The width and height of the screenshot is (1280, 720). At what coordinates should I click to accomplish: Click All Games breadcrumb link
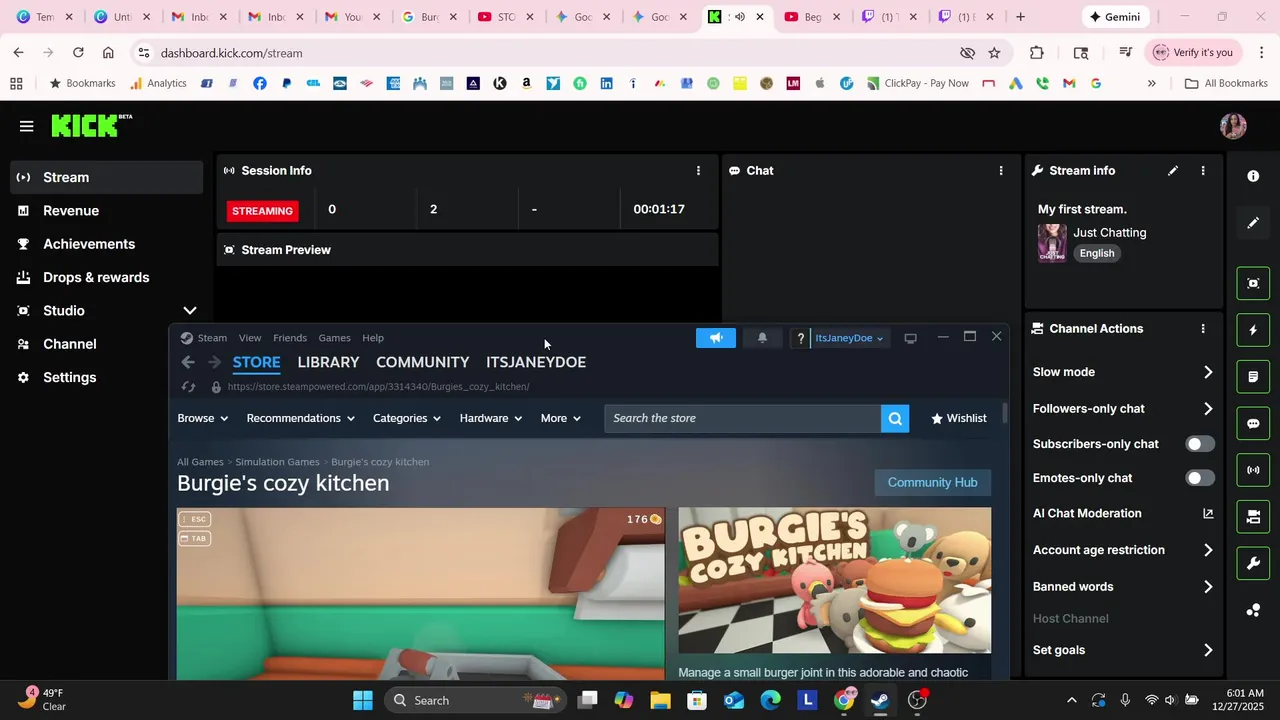pyautogui.click(x=200, y=462)
